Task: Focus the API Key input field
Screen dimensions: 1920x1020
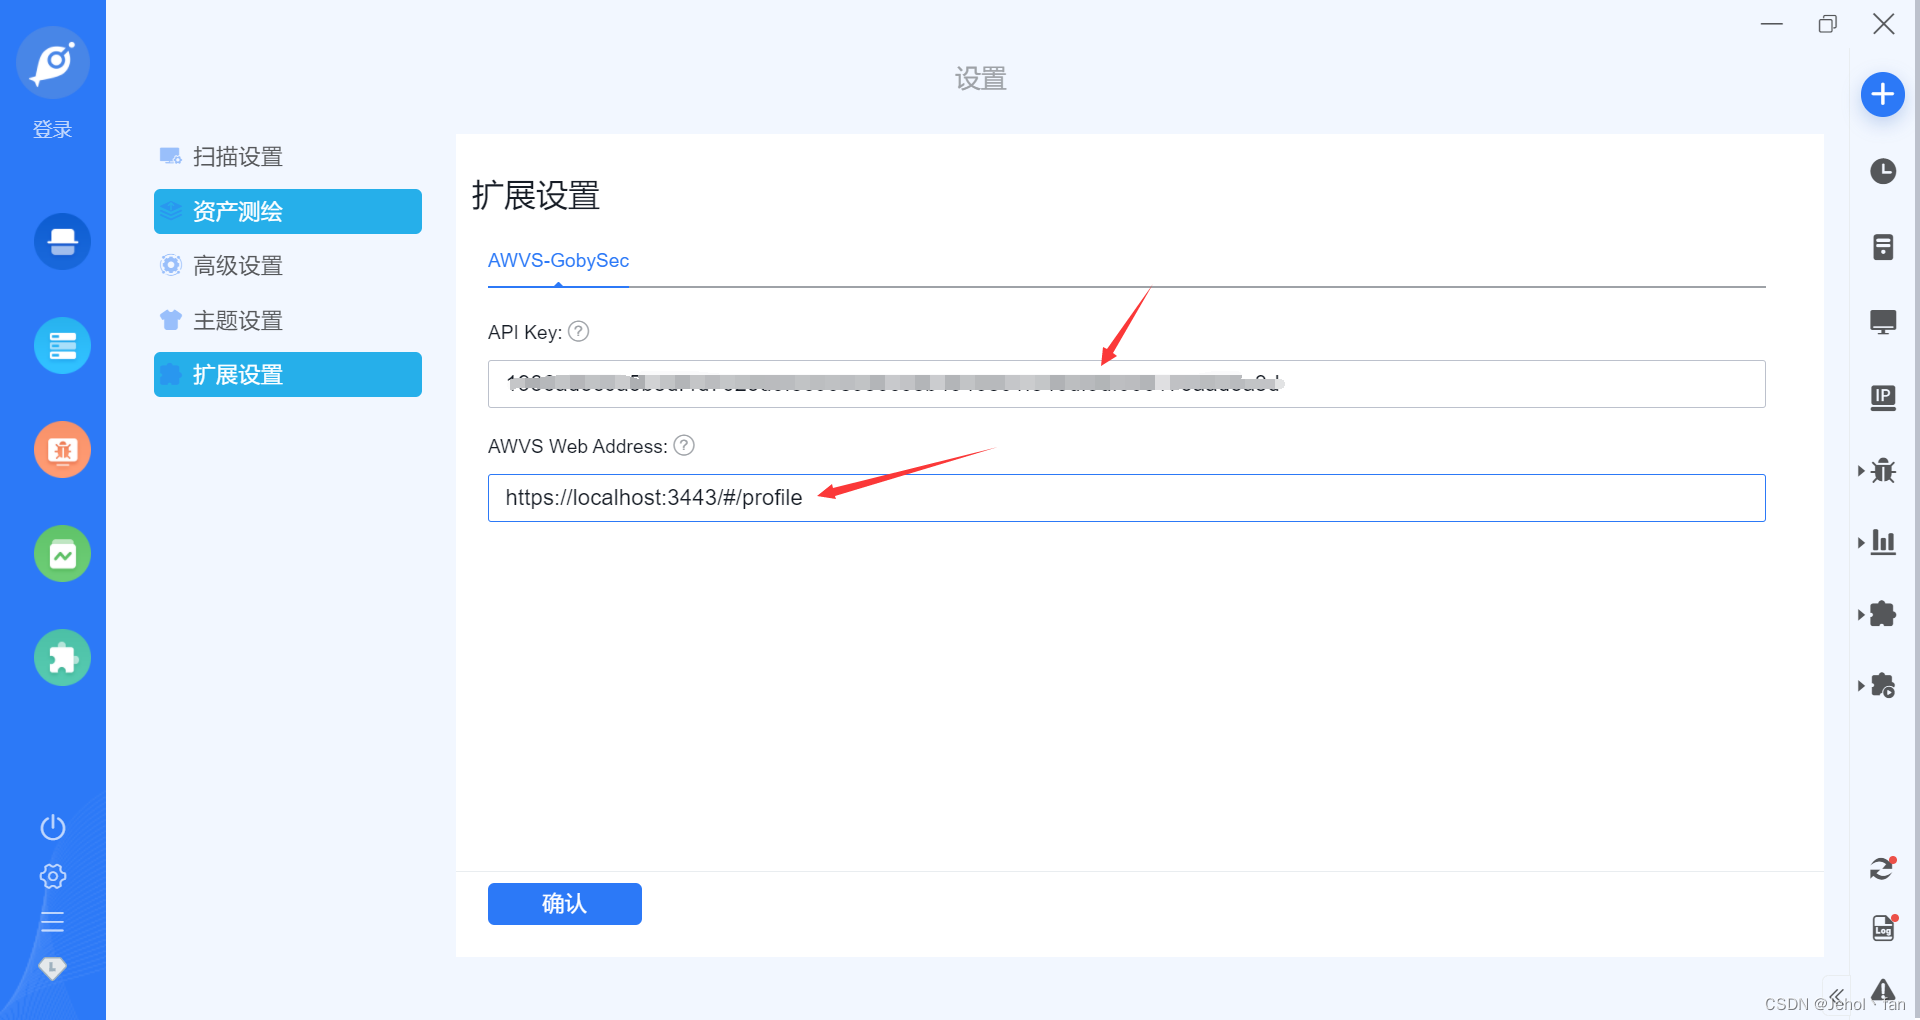Action: pos(1126,384)
